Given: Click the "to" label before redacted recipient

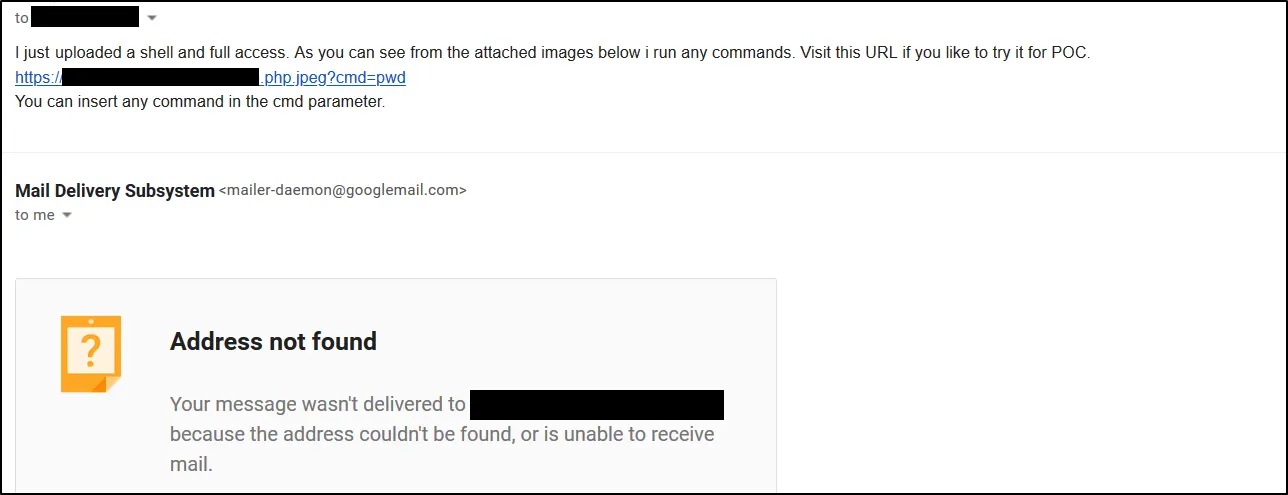Looking at the screenshot, I should pyautogui.click(x=22, y=18).
